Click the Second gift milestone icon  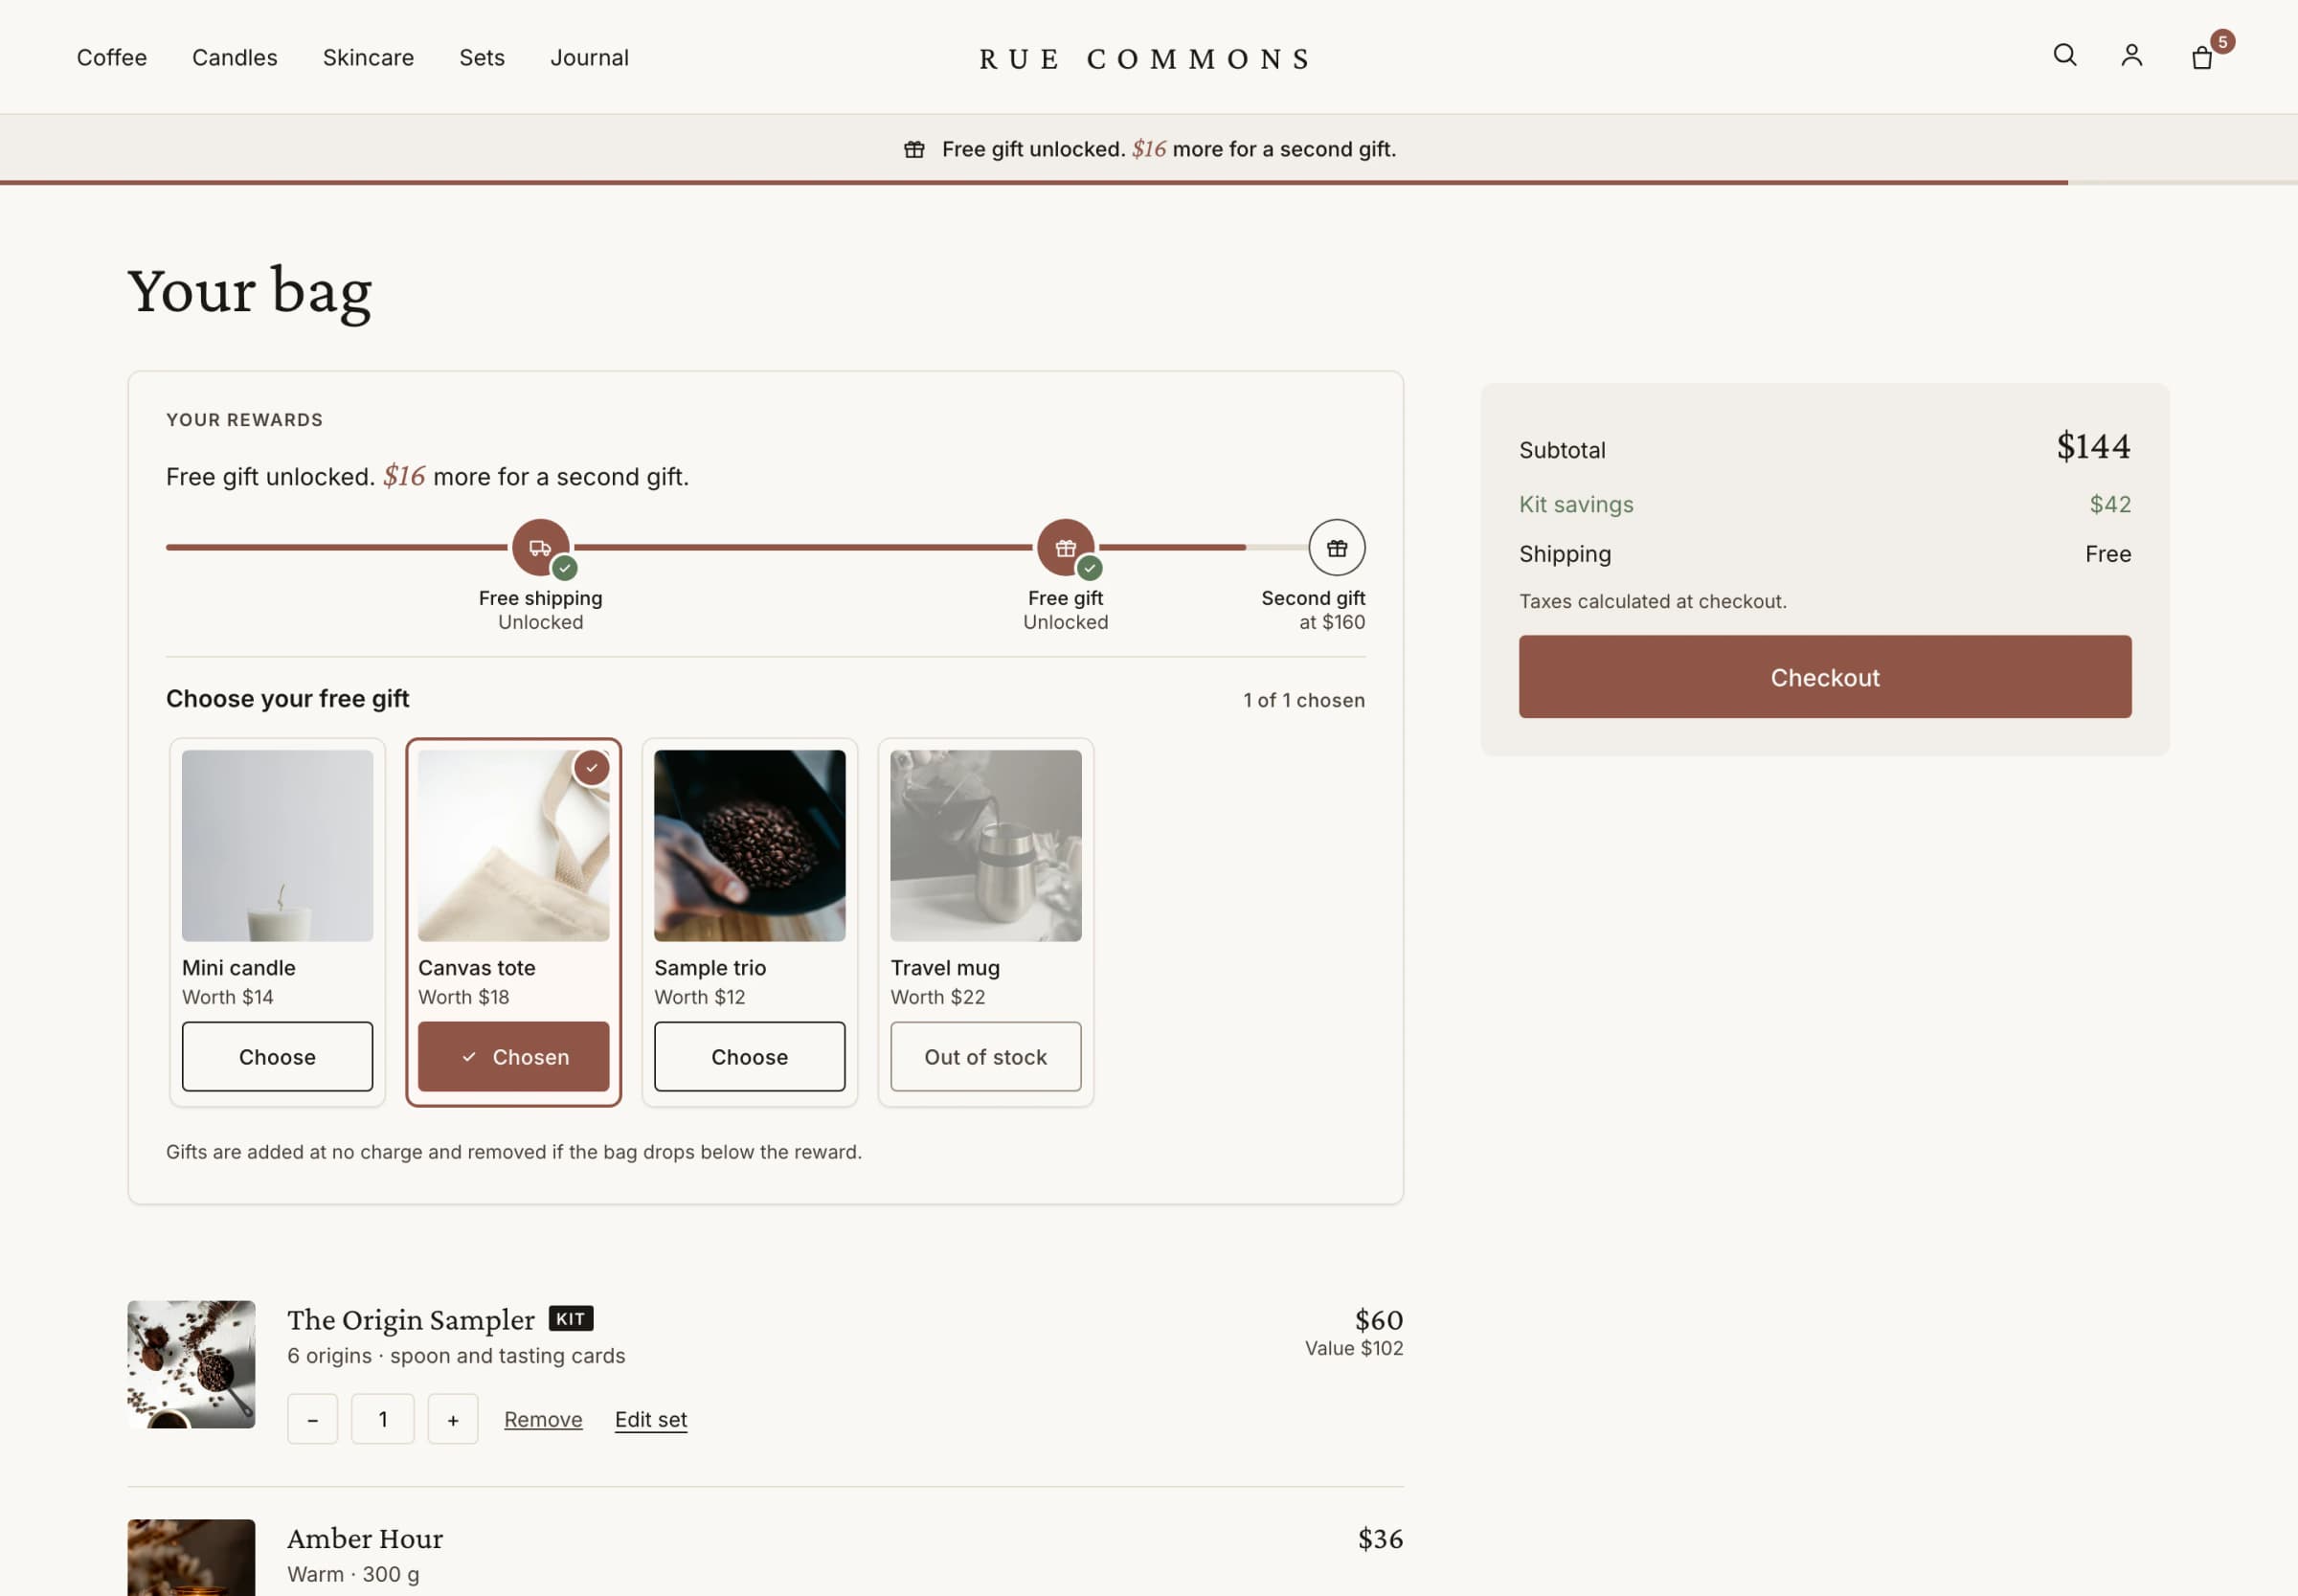1337,547
